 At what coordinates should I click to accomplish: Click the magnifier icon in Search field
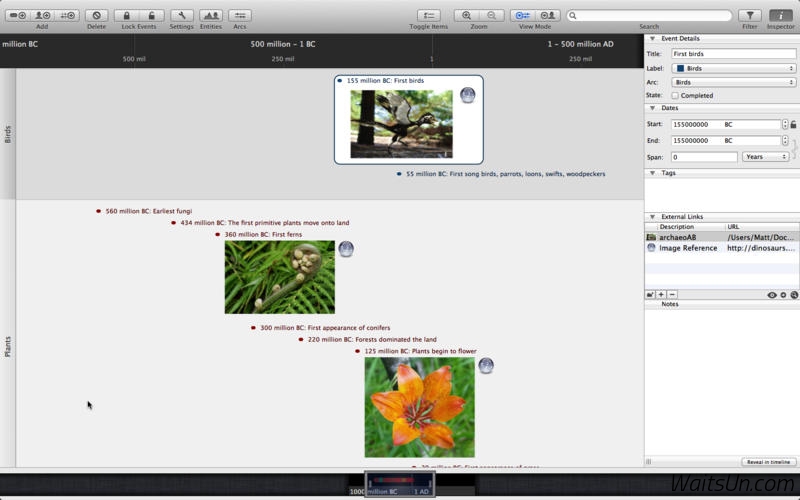[x=573, y=16]
